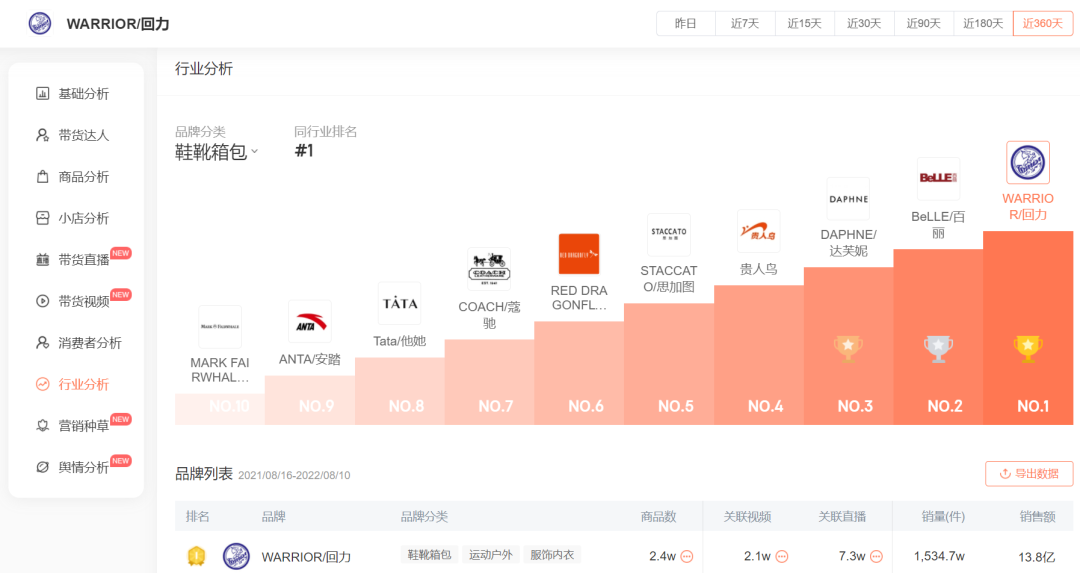Viewport: 1080px width, 573px height.
Task: Click the #1 industry rank value
Action: pyautogui.click(x=304, y=151)
